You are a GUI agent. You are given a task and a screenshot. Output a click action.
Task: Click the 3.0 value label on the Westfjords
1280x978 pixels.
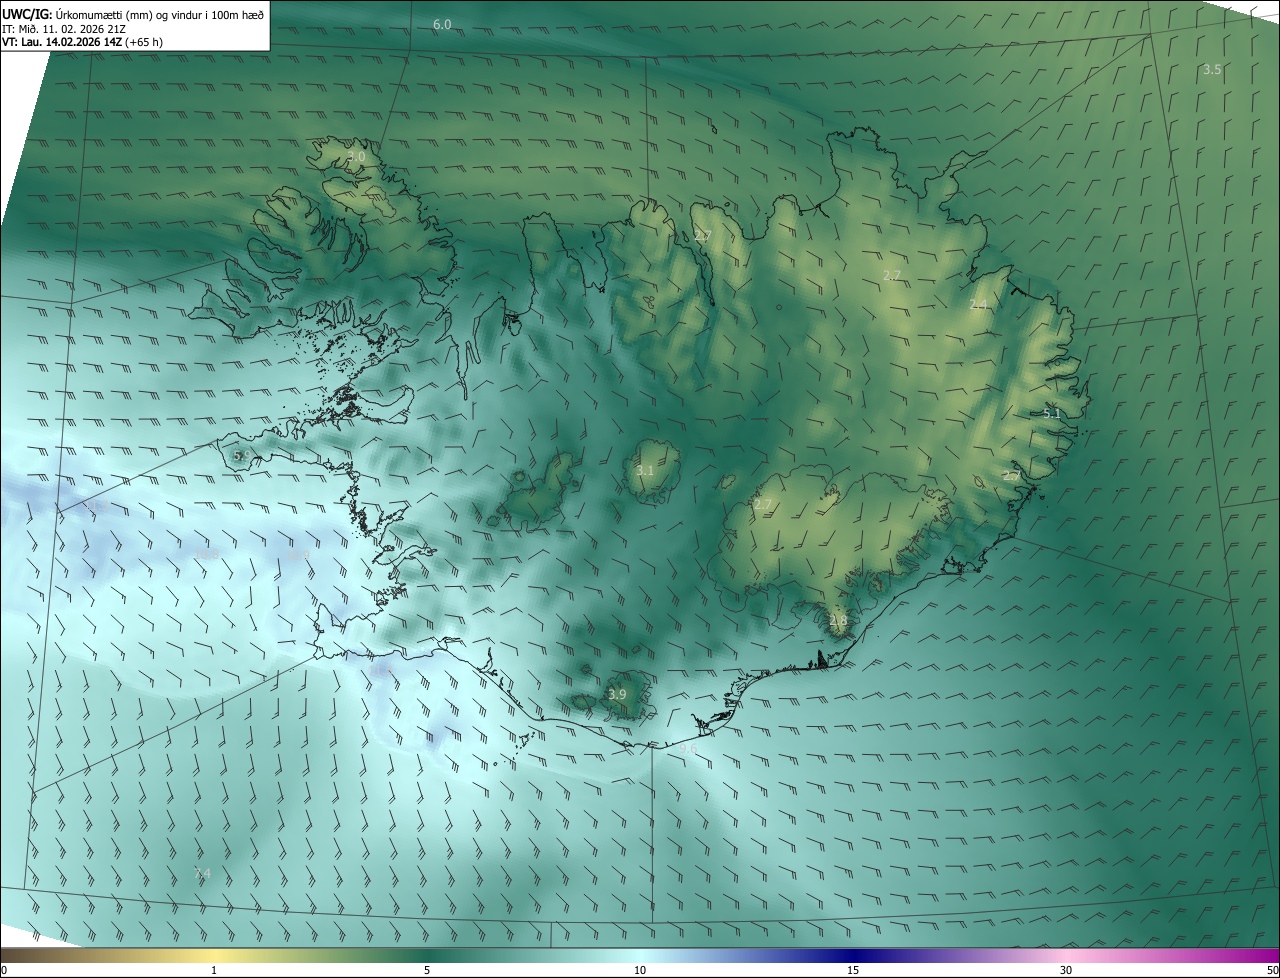pos(356,157)
